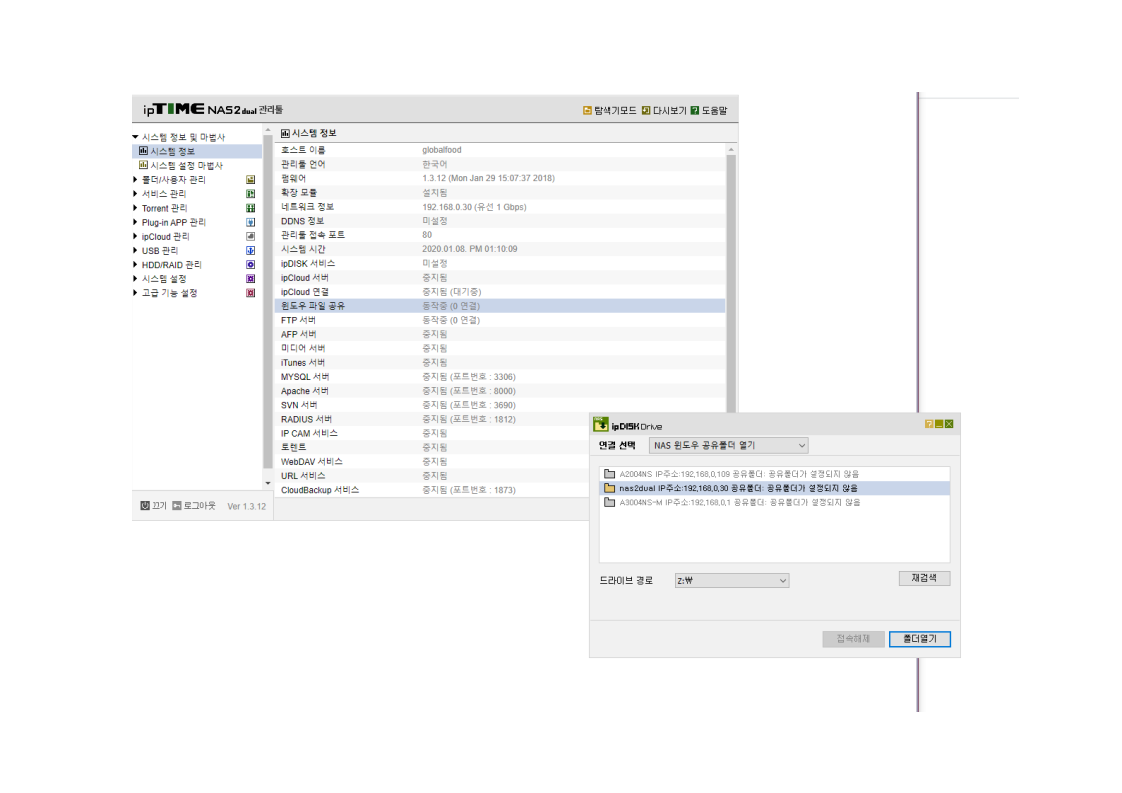This screenshot has height=793, width=1122.
Task: Click the 재검색 rescan button
Action: [x=924, y=578]
